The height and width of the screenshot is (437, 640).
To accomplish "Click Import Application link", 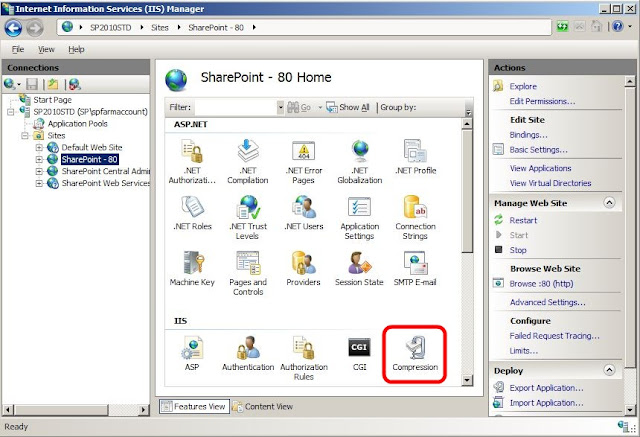I will pyautogui.click(x=546, y=403).
